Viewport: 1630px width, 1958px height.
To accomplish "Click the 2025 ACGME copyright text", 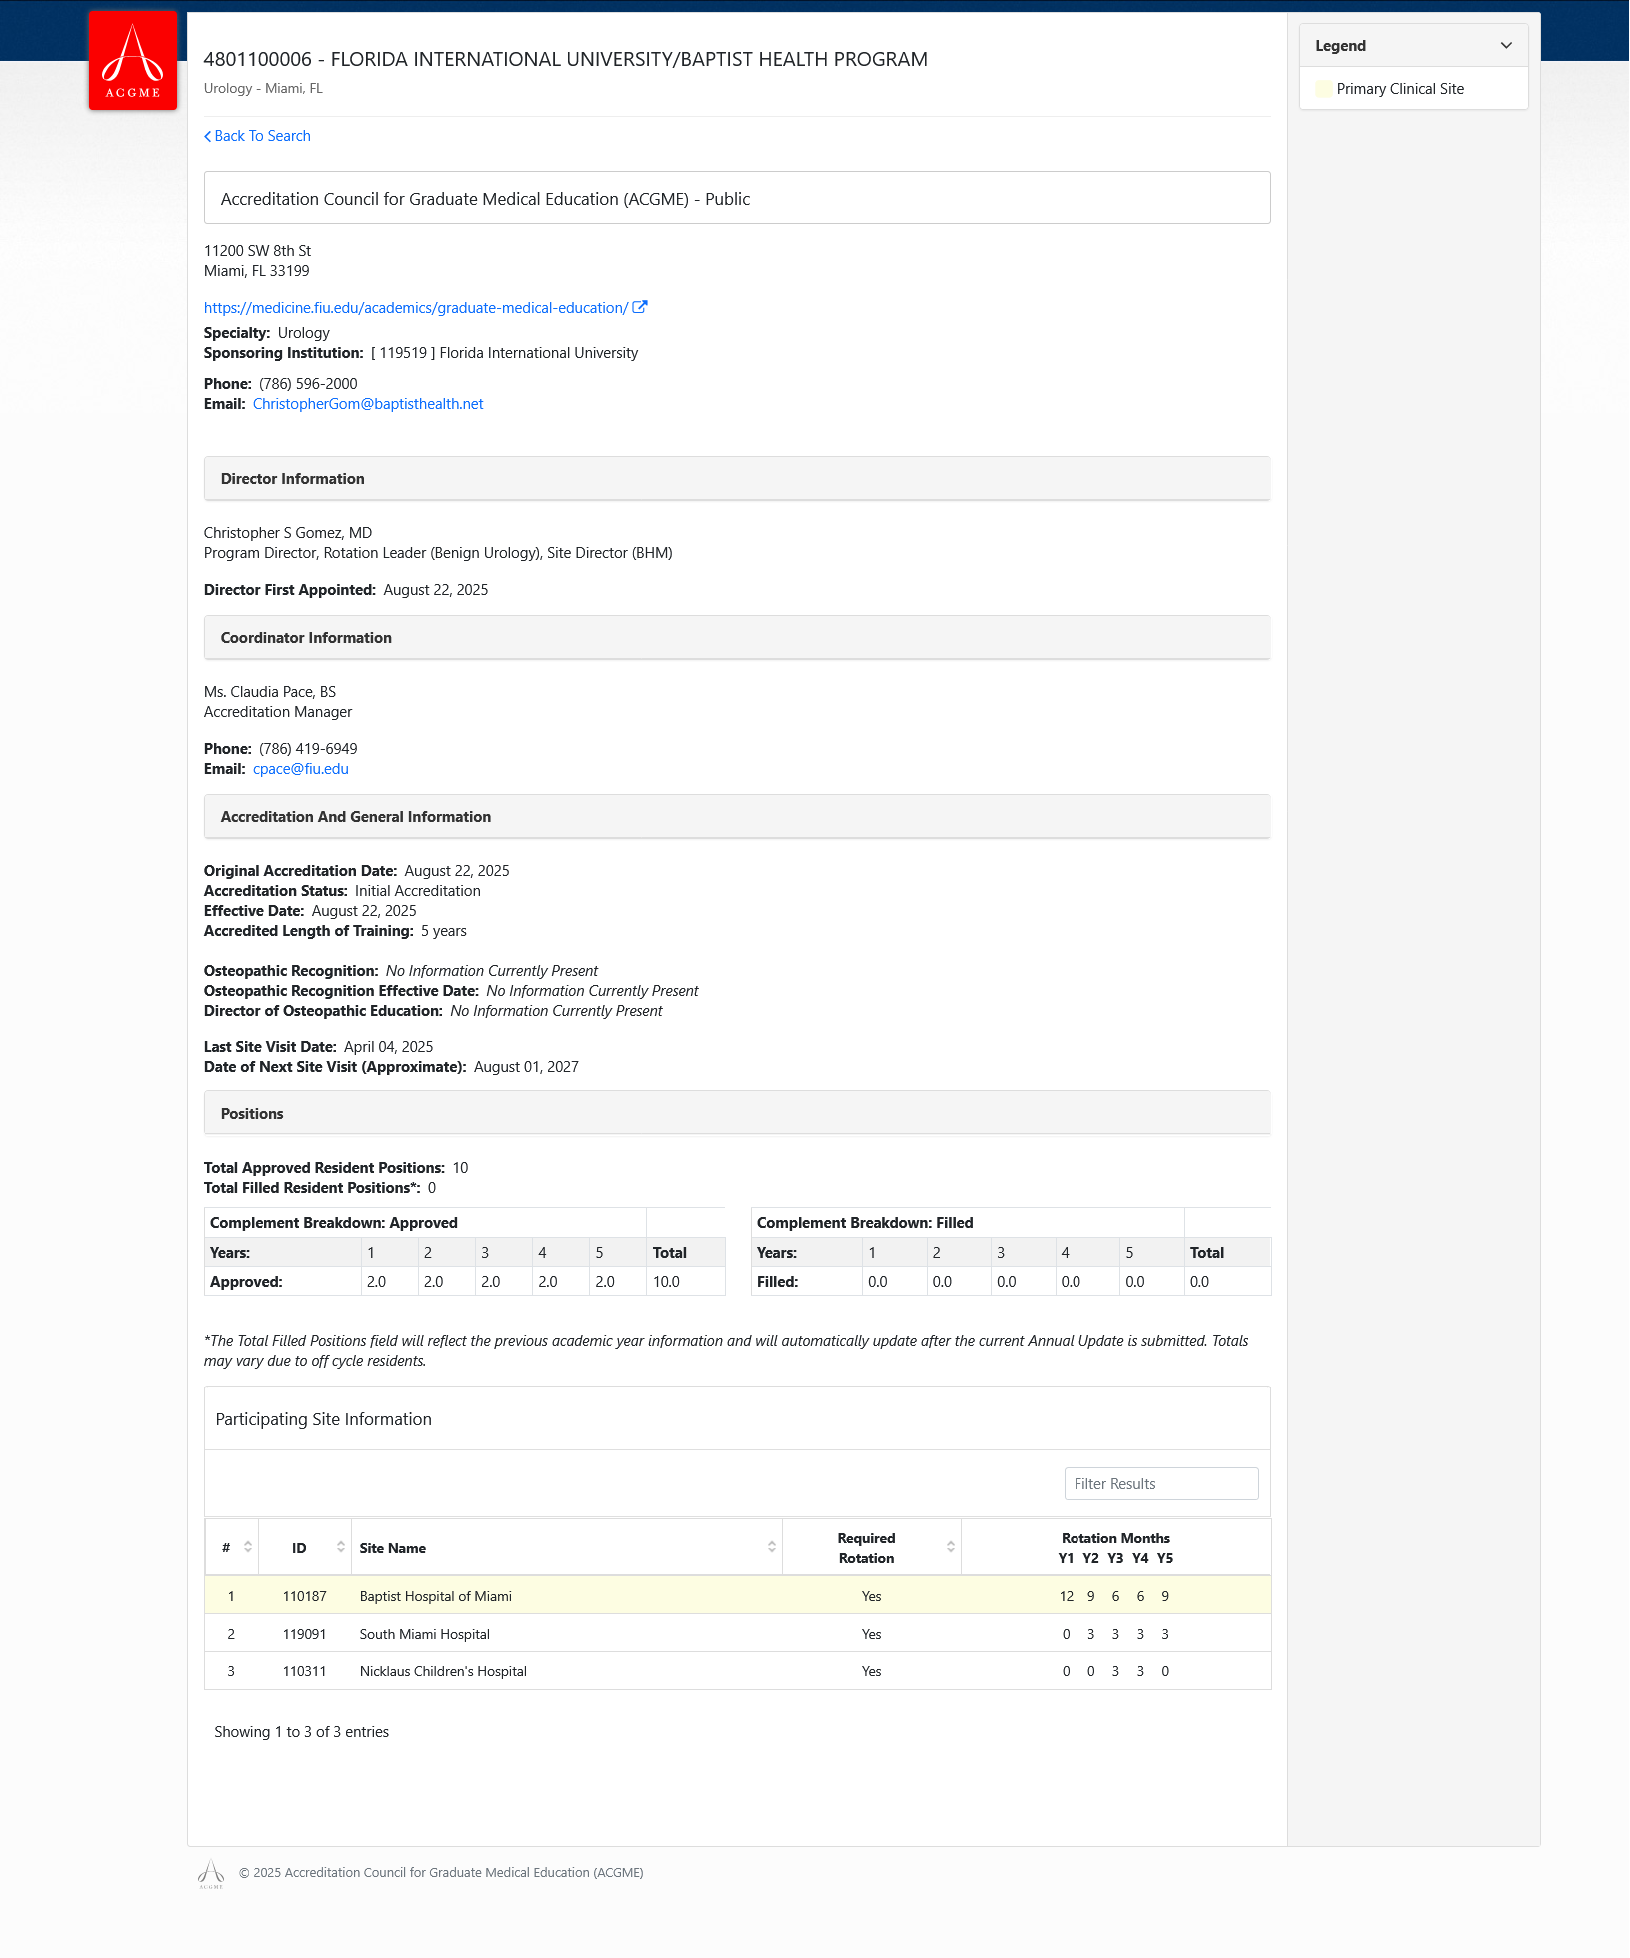I will point(441,1873).
